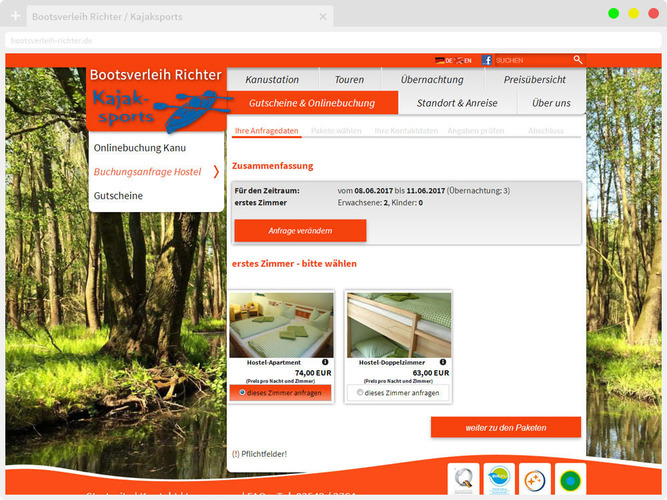Open the Übernachtung menu item
The image size is (667, 500).
[432, 79]
